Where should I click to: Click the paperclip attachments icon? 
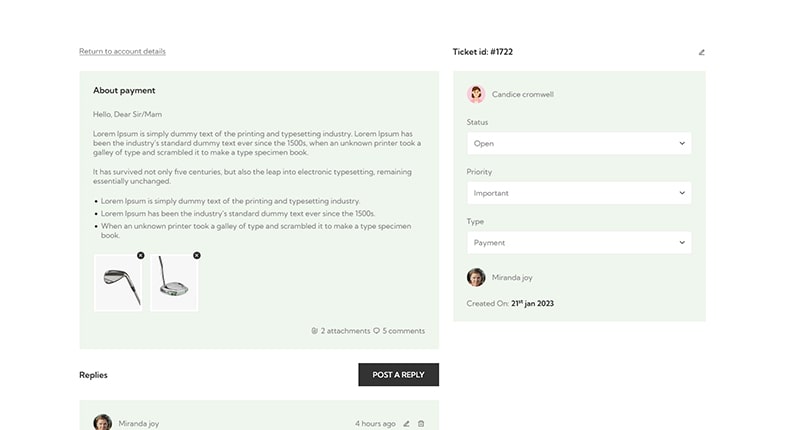pyautogui.click(x=314, y=331)
